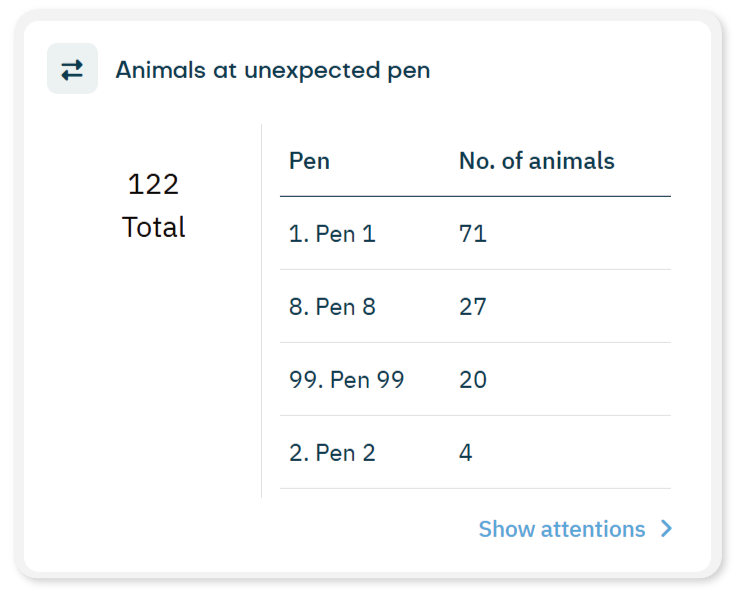Select the 99. Pen 99 row
The width and height of the screenshot is (737, 592).
(x=475, y=380)
